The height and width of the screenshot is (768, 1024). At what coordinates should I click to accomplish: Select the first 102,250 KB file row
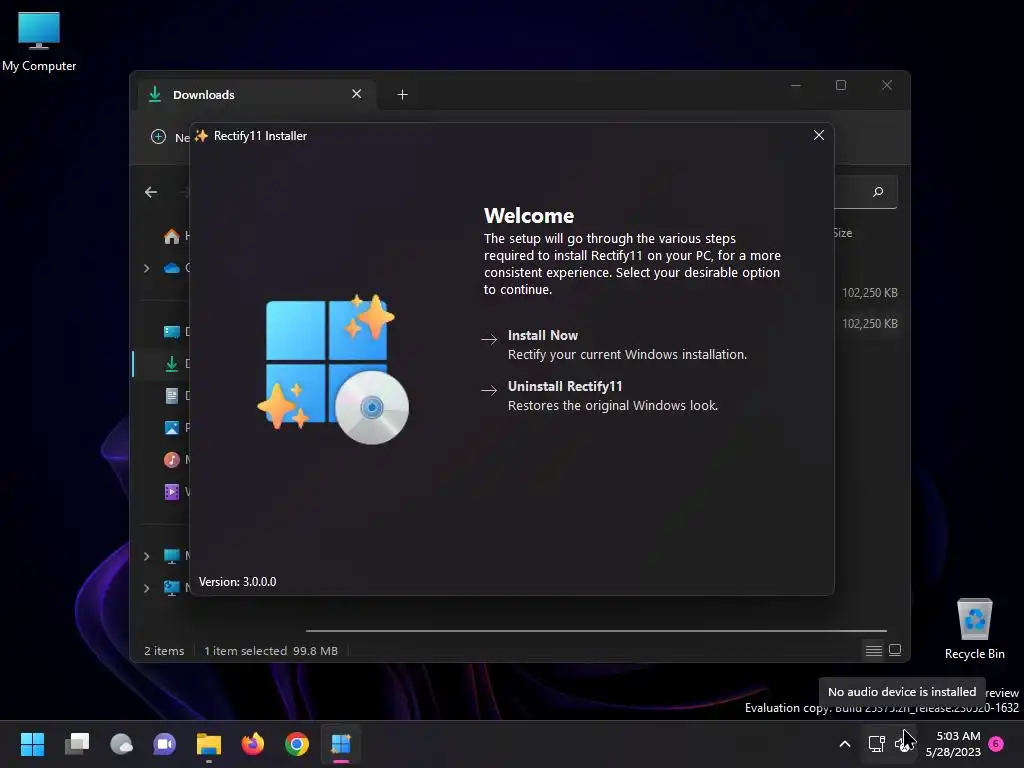click(869, 293)
